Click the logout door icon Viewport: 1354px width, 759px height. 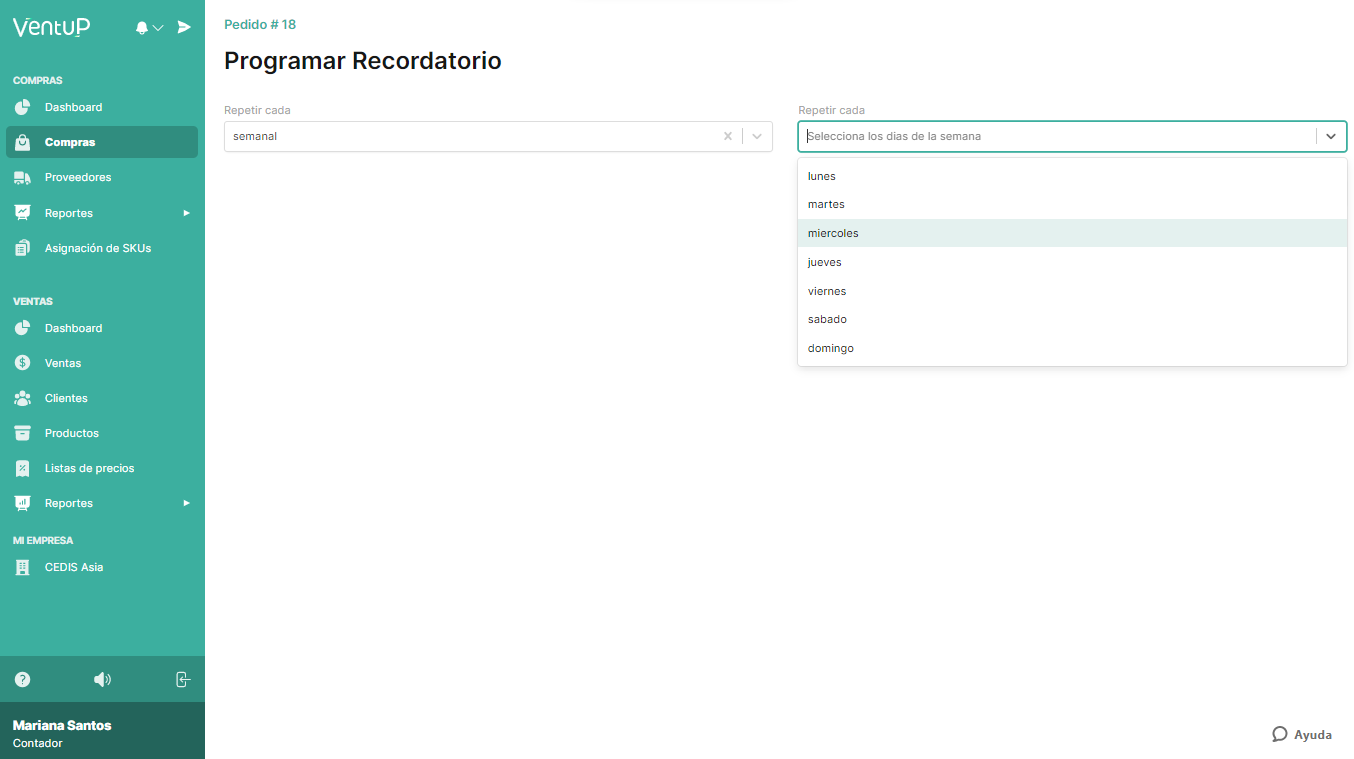[x=183, y=679]
